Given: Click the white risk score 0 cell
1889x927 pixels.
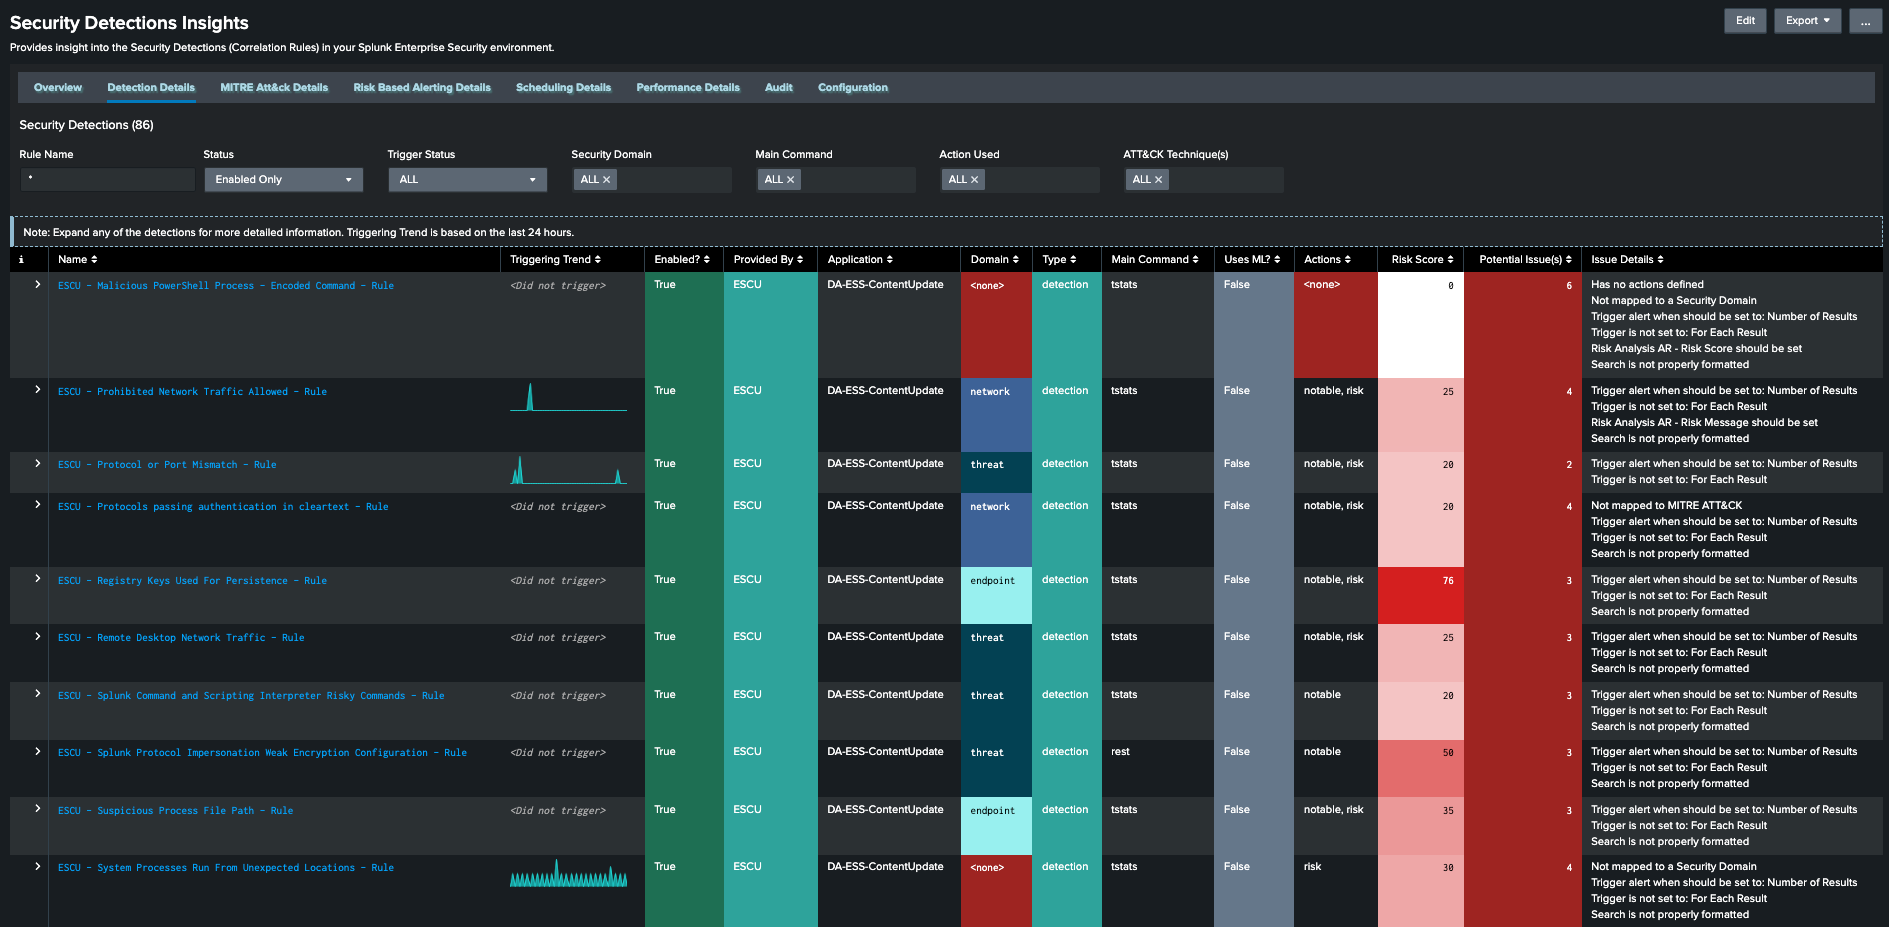Looking at the screenshot, I should coord(1421,325).
